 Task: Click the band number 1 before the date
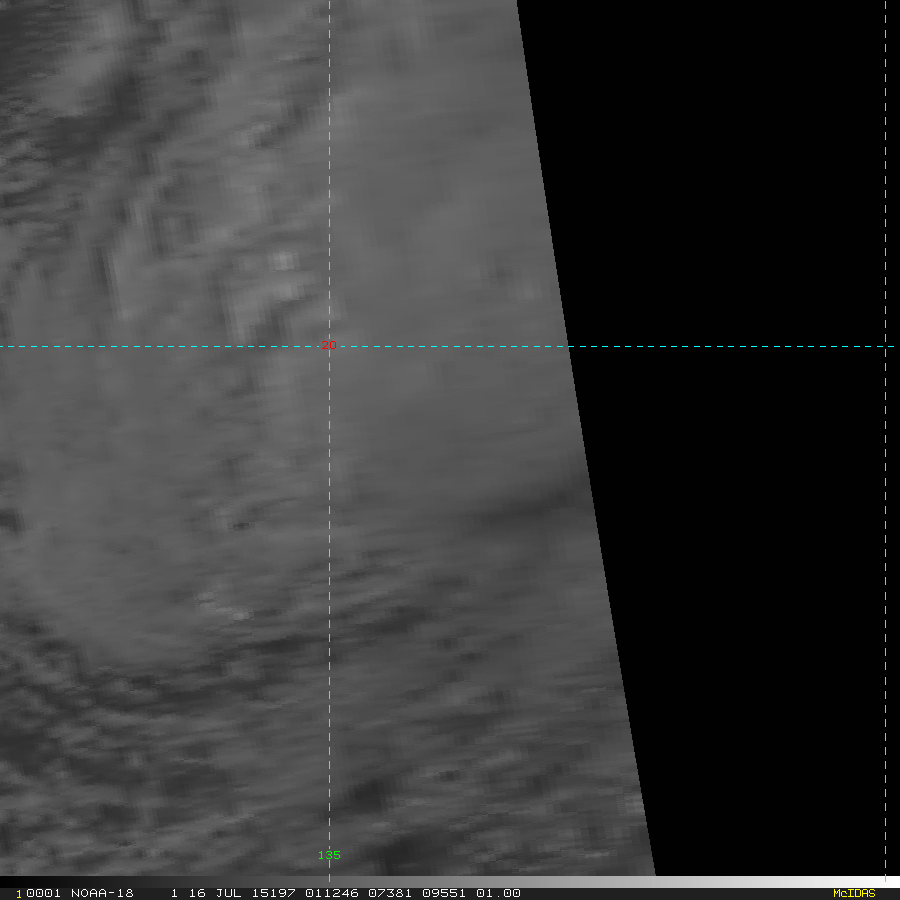[174, 893]
